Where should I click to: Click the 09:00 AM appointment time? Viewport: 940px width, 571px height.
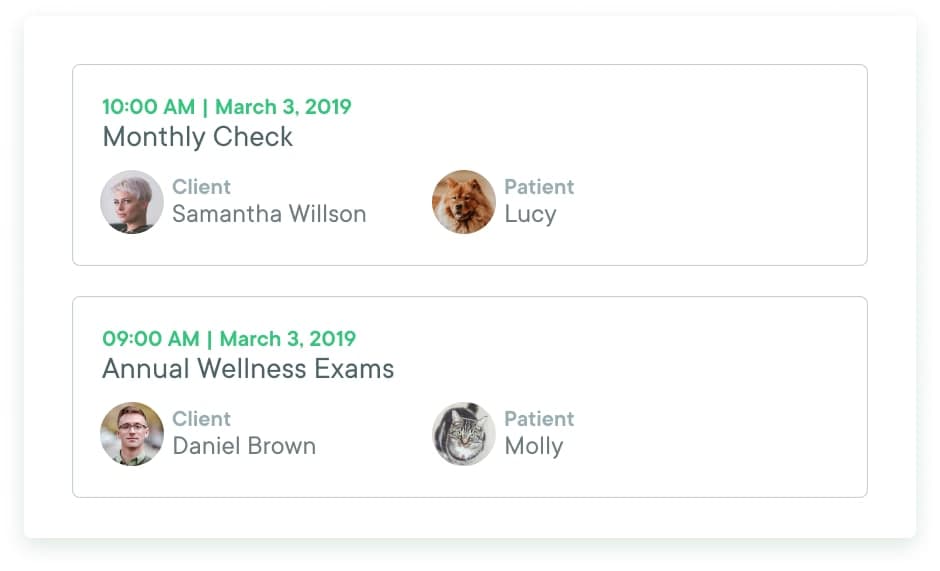click(151, 339)
